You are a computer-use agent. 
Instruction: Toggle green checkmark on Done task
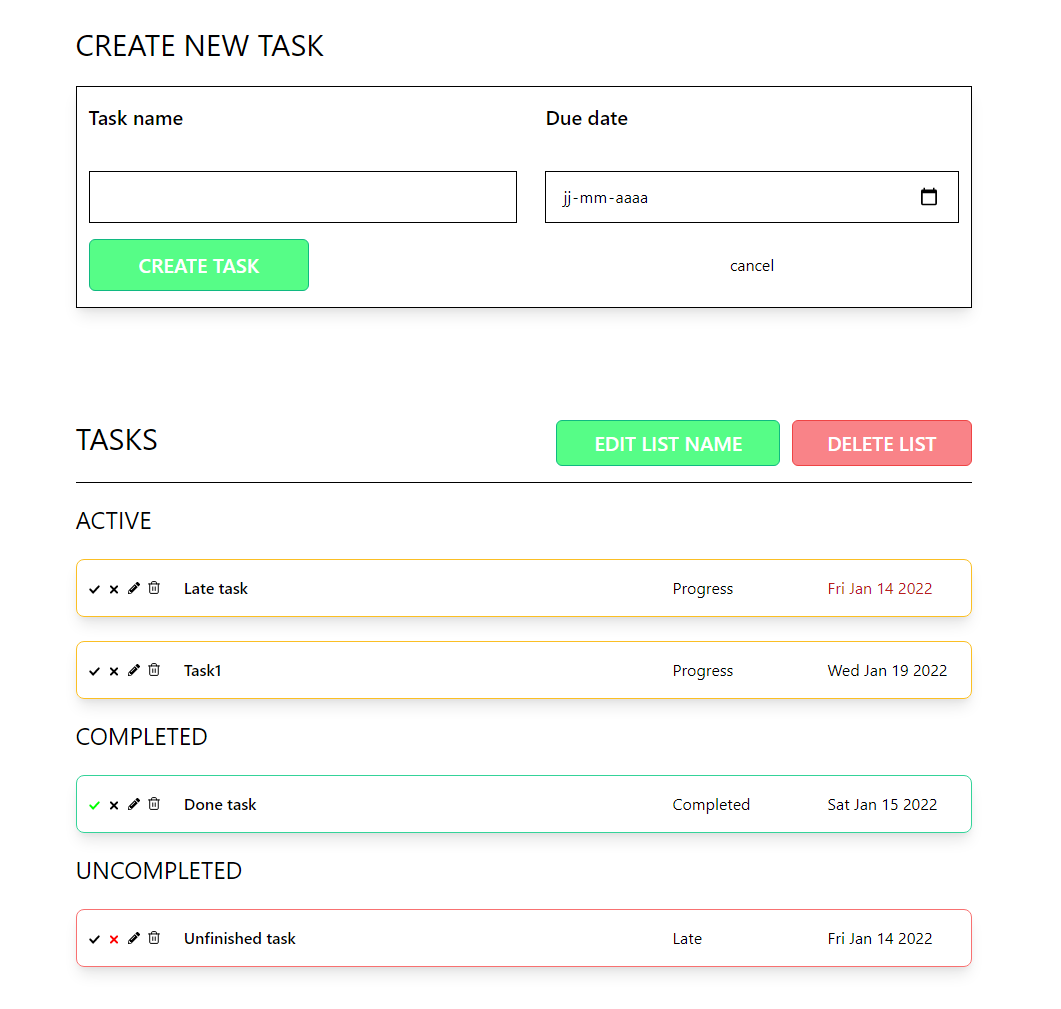coord(95,805)
